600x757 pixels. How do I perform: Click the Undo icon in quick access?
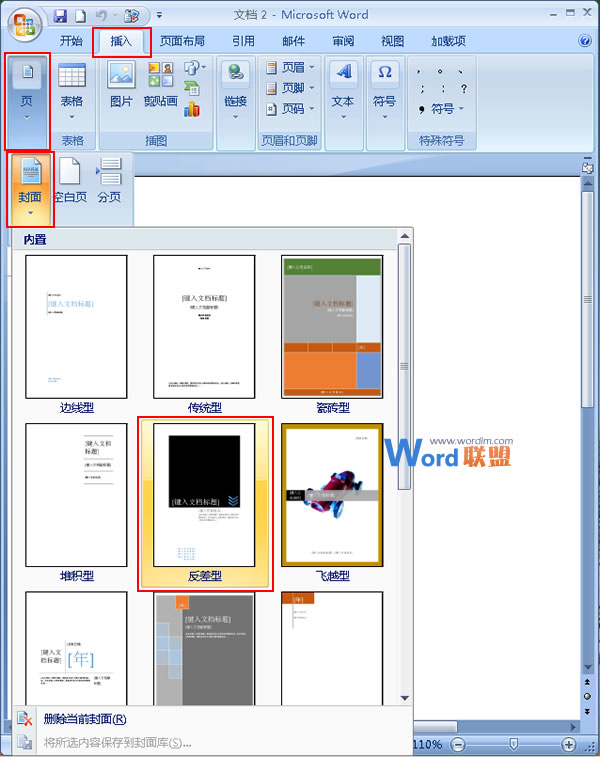(x=101, y=16)
